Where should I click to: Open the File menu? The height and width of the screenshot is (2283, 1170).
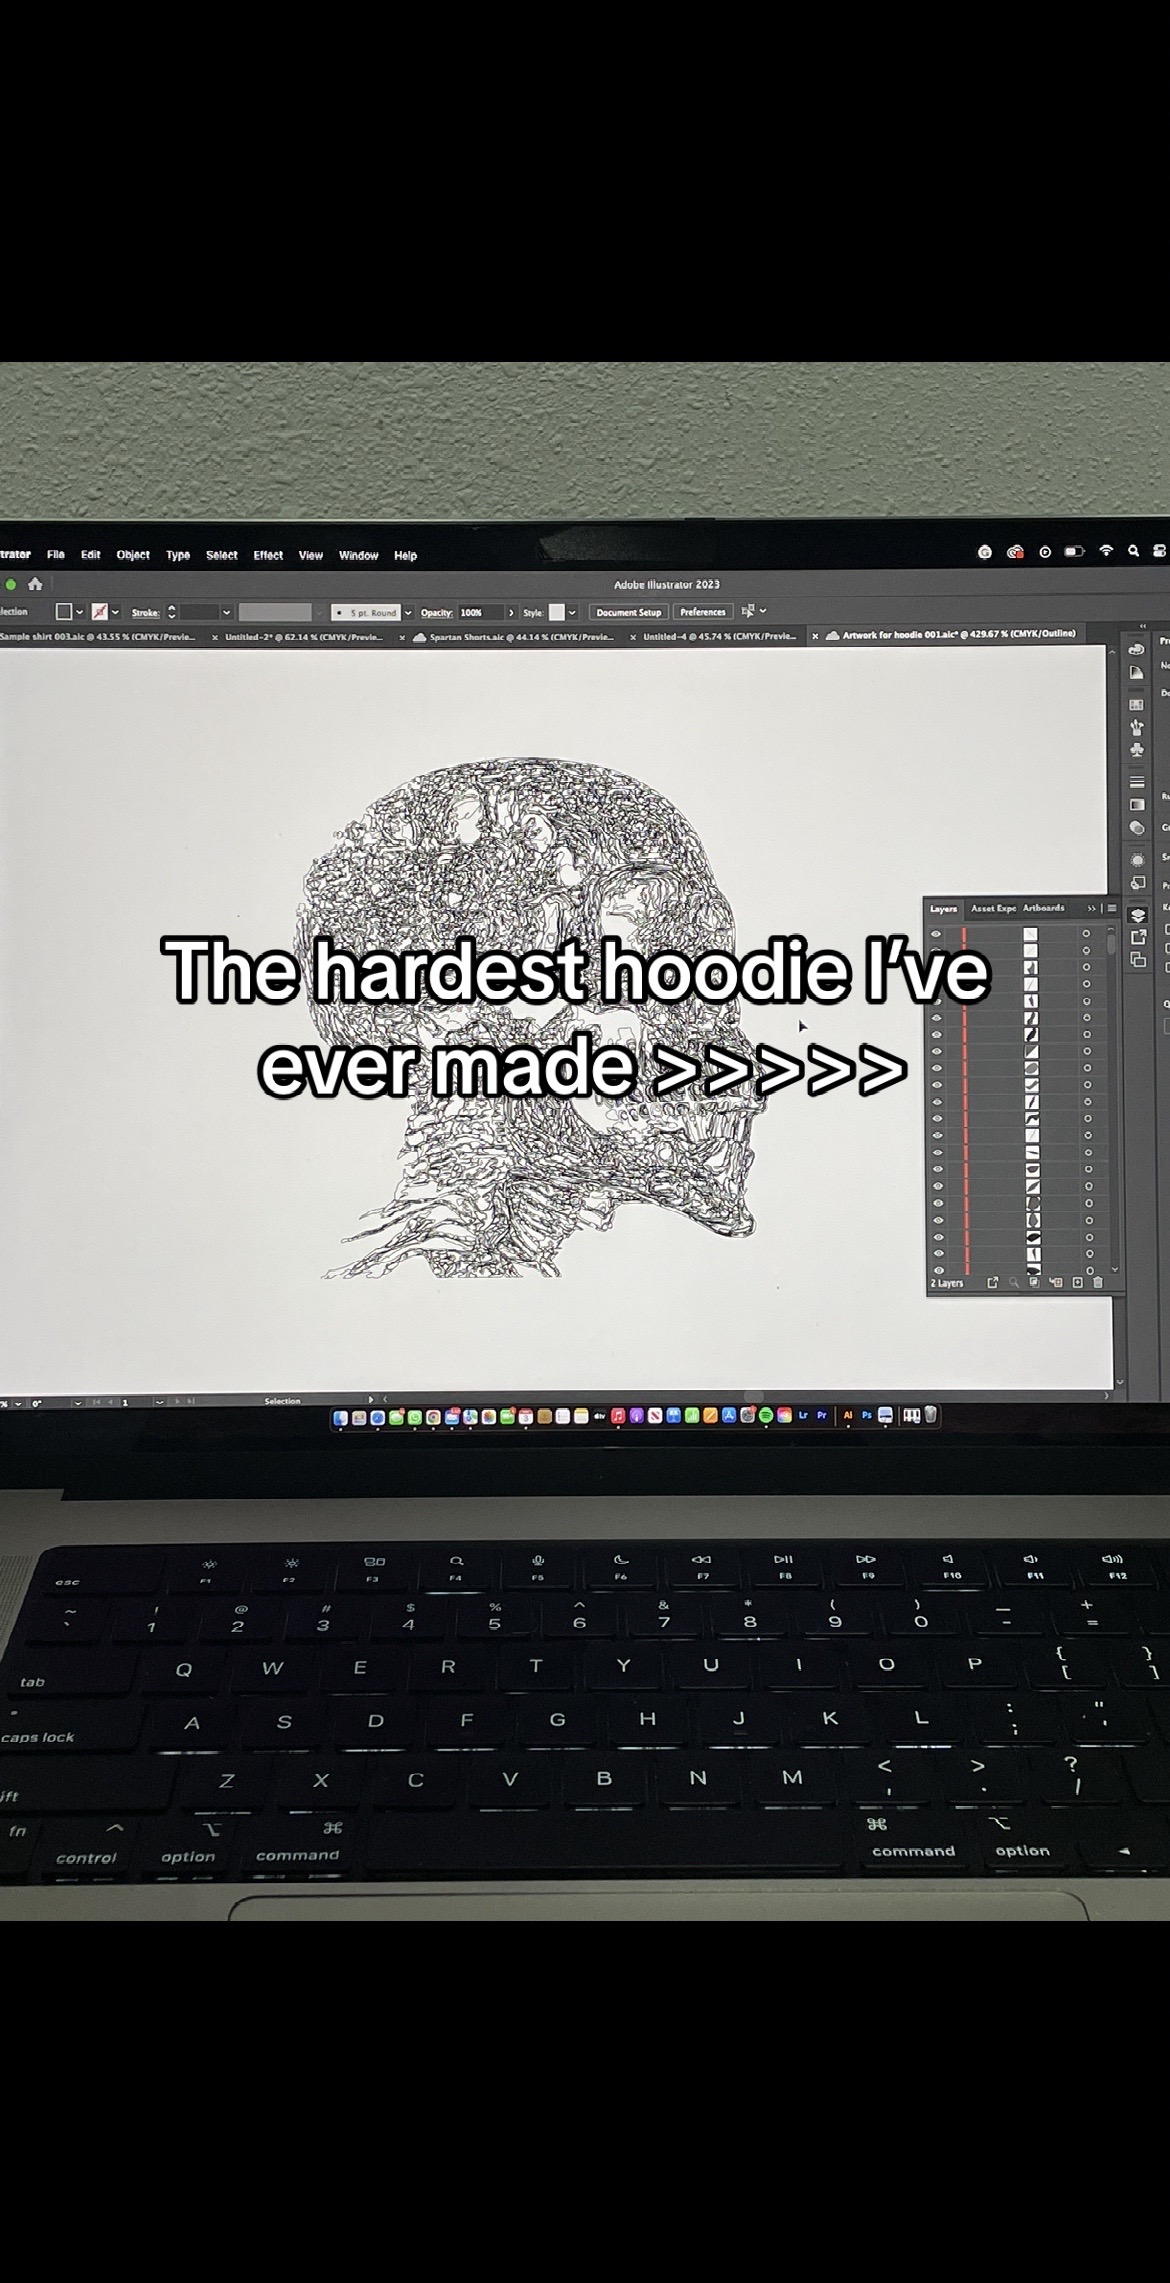tap(55, 555)
